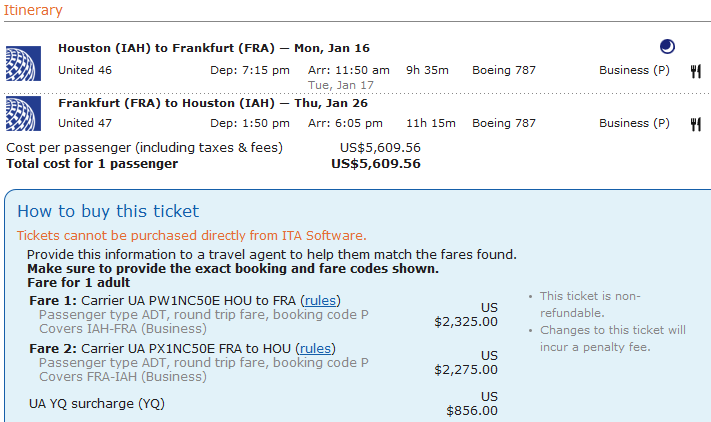Click the Itinerary section heading
Viewport: 711px width, 422px height.
34,11
